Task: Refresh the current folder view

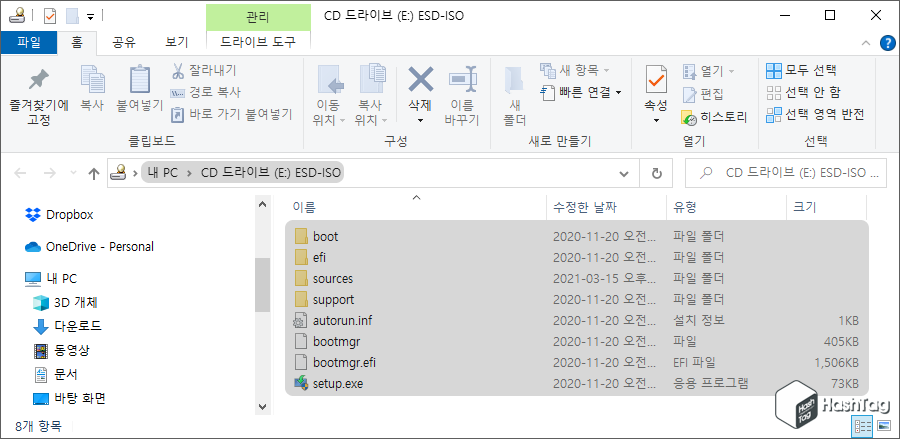Action: [658, 173]
